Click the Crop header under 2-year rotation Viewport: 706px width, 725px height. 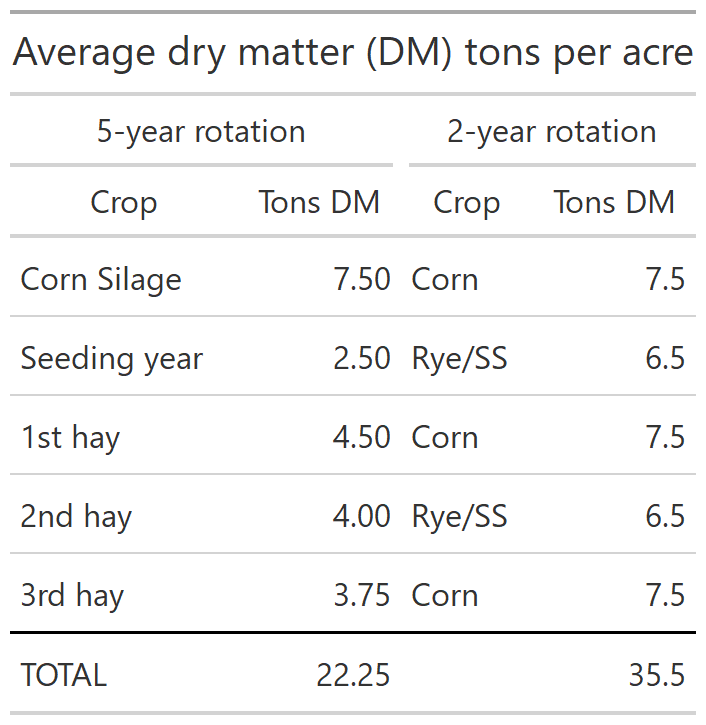point(466,203)
